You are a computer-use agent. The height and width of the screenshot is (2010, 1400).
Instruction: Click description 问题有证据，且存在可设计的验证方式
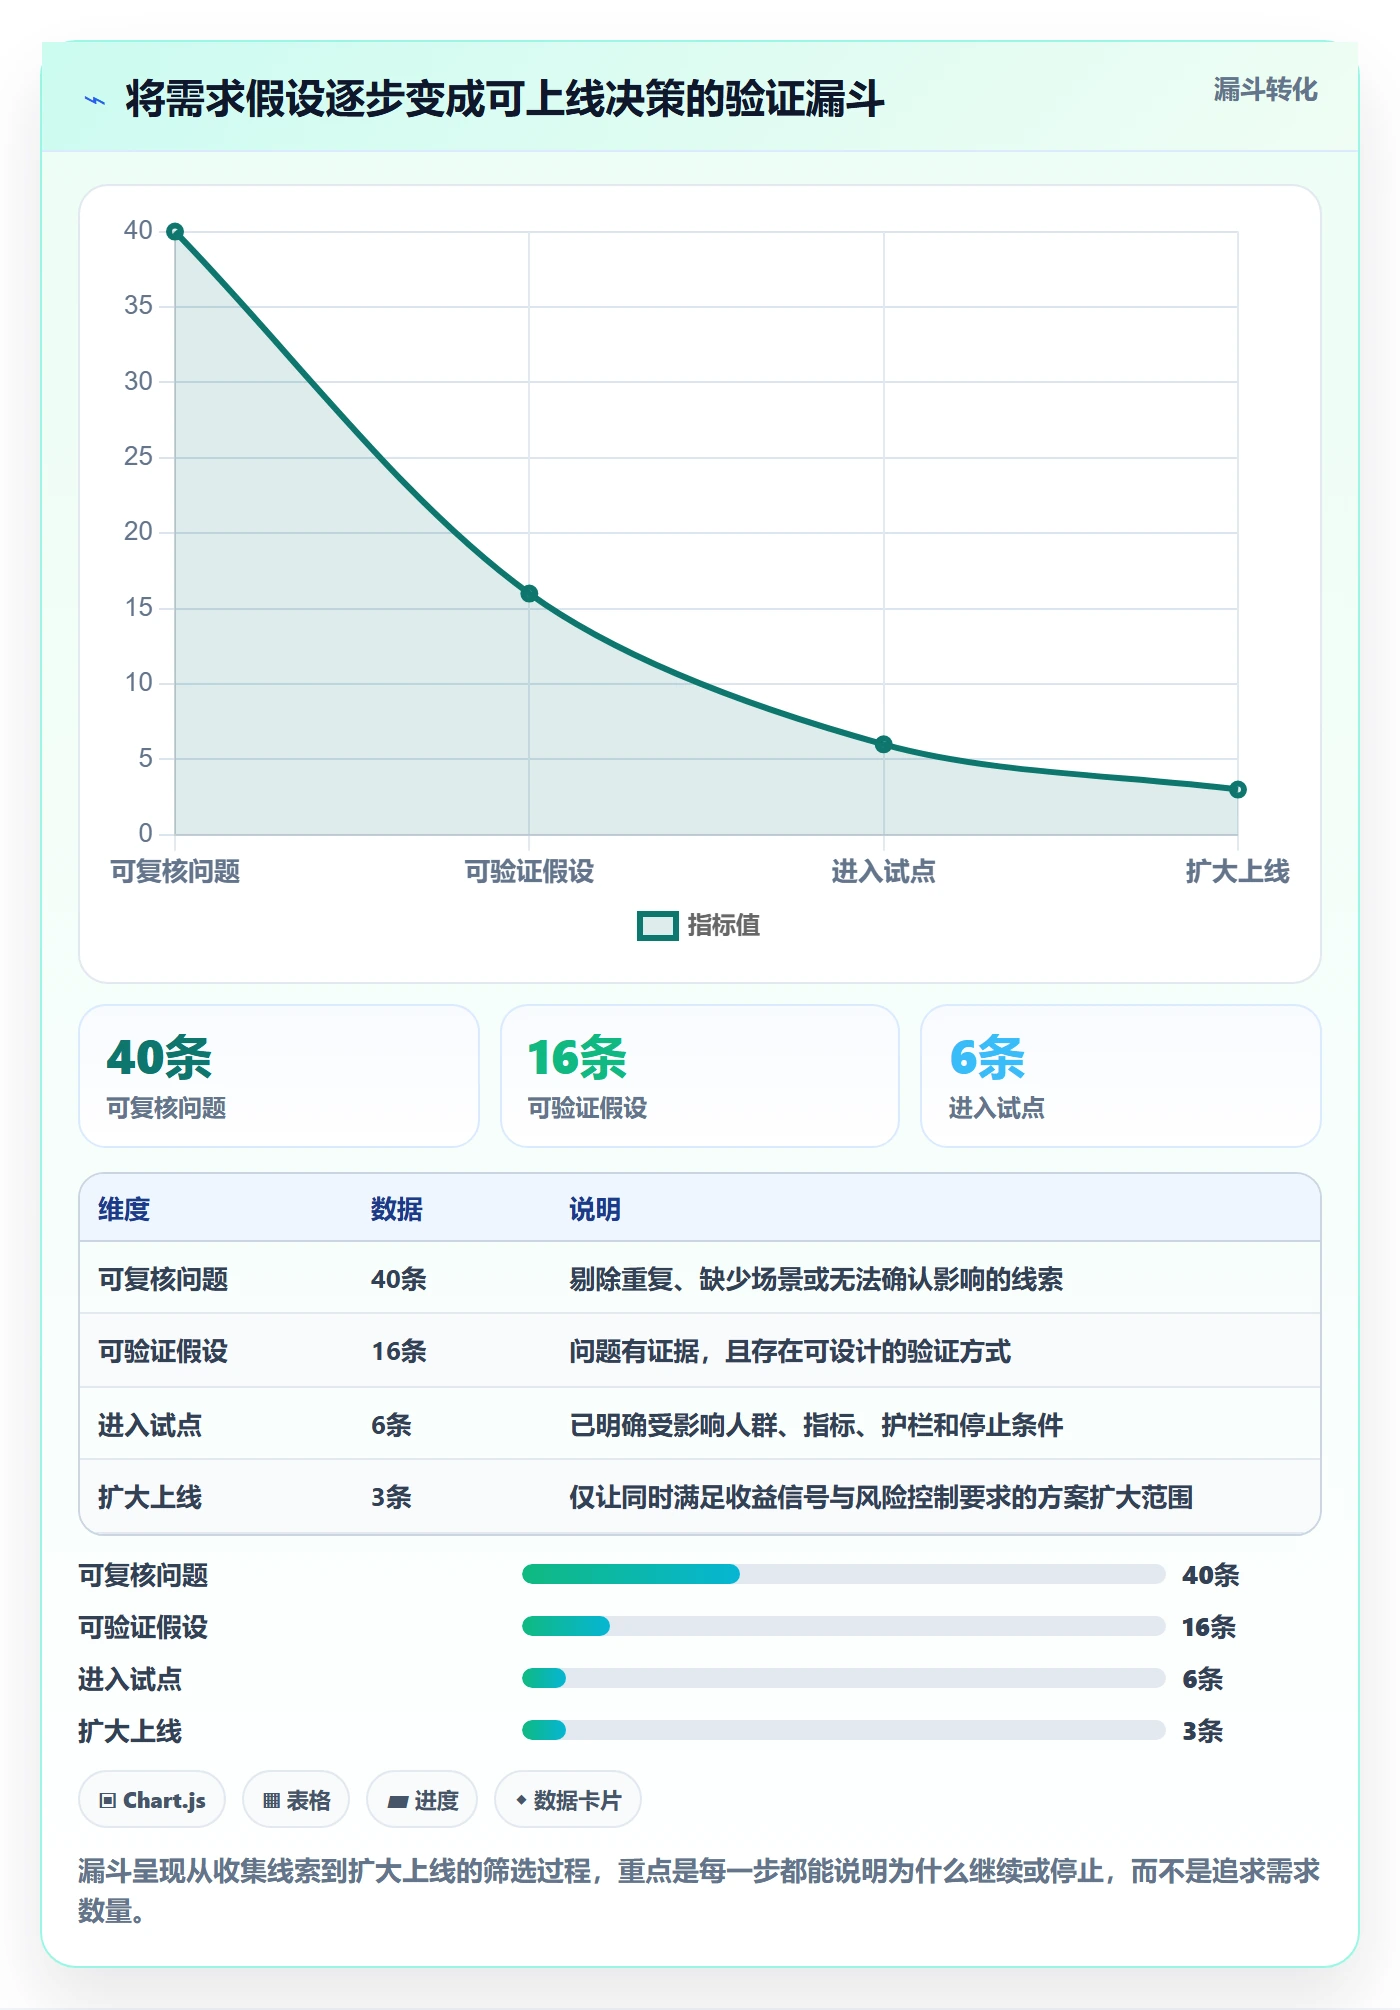(x=790, y=1352)
